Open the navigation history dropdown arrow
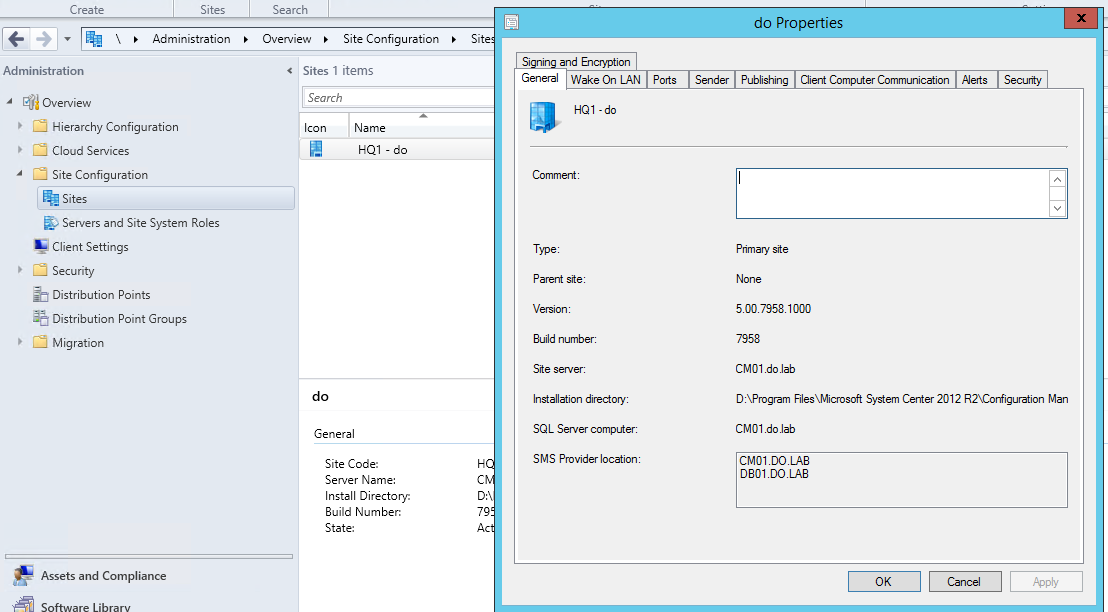1108x612 pixels. [x=67, y=39]
